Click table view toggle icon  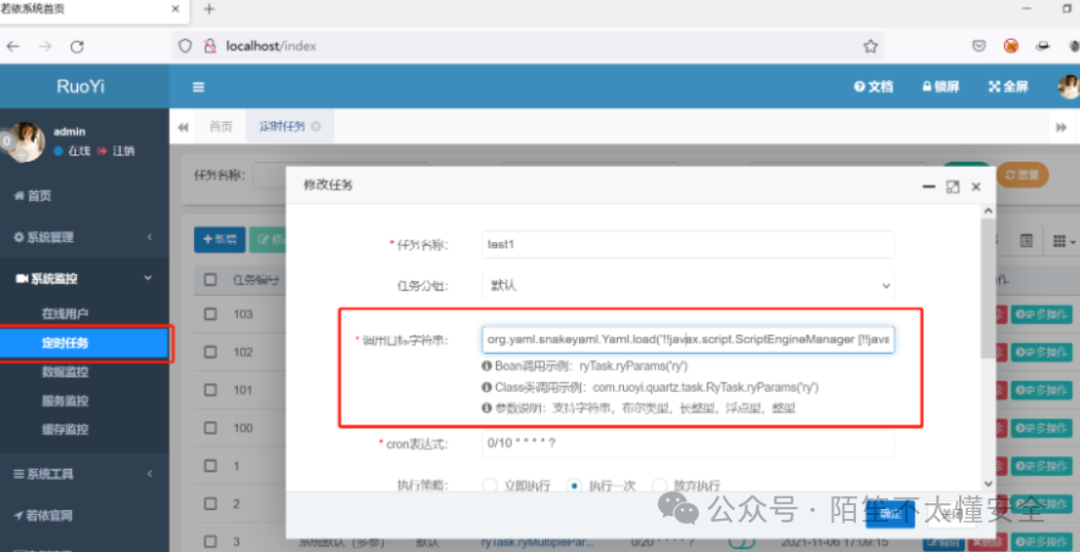tap(1026, 241)
